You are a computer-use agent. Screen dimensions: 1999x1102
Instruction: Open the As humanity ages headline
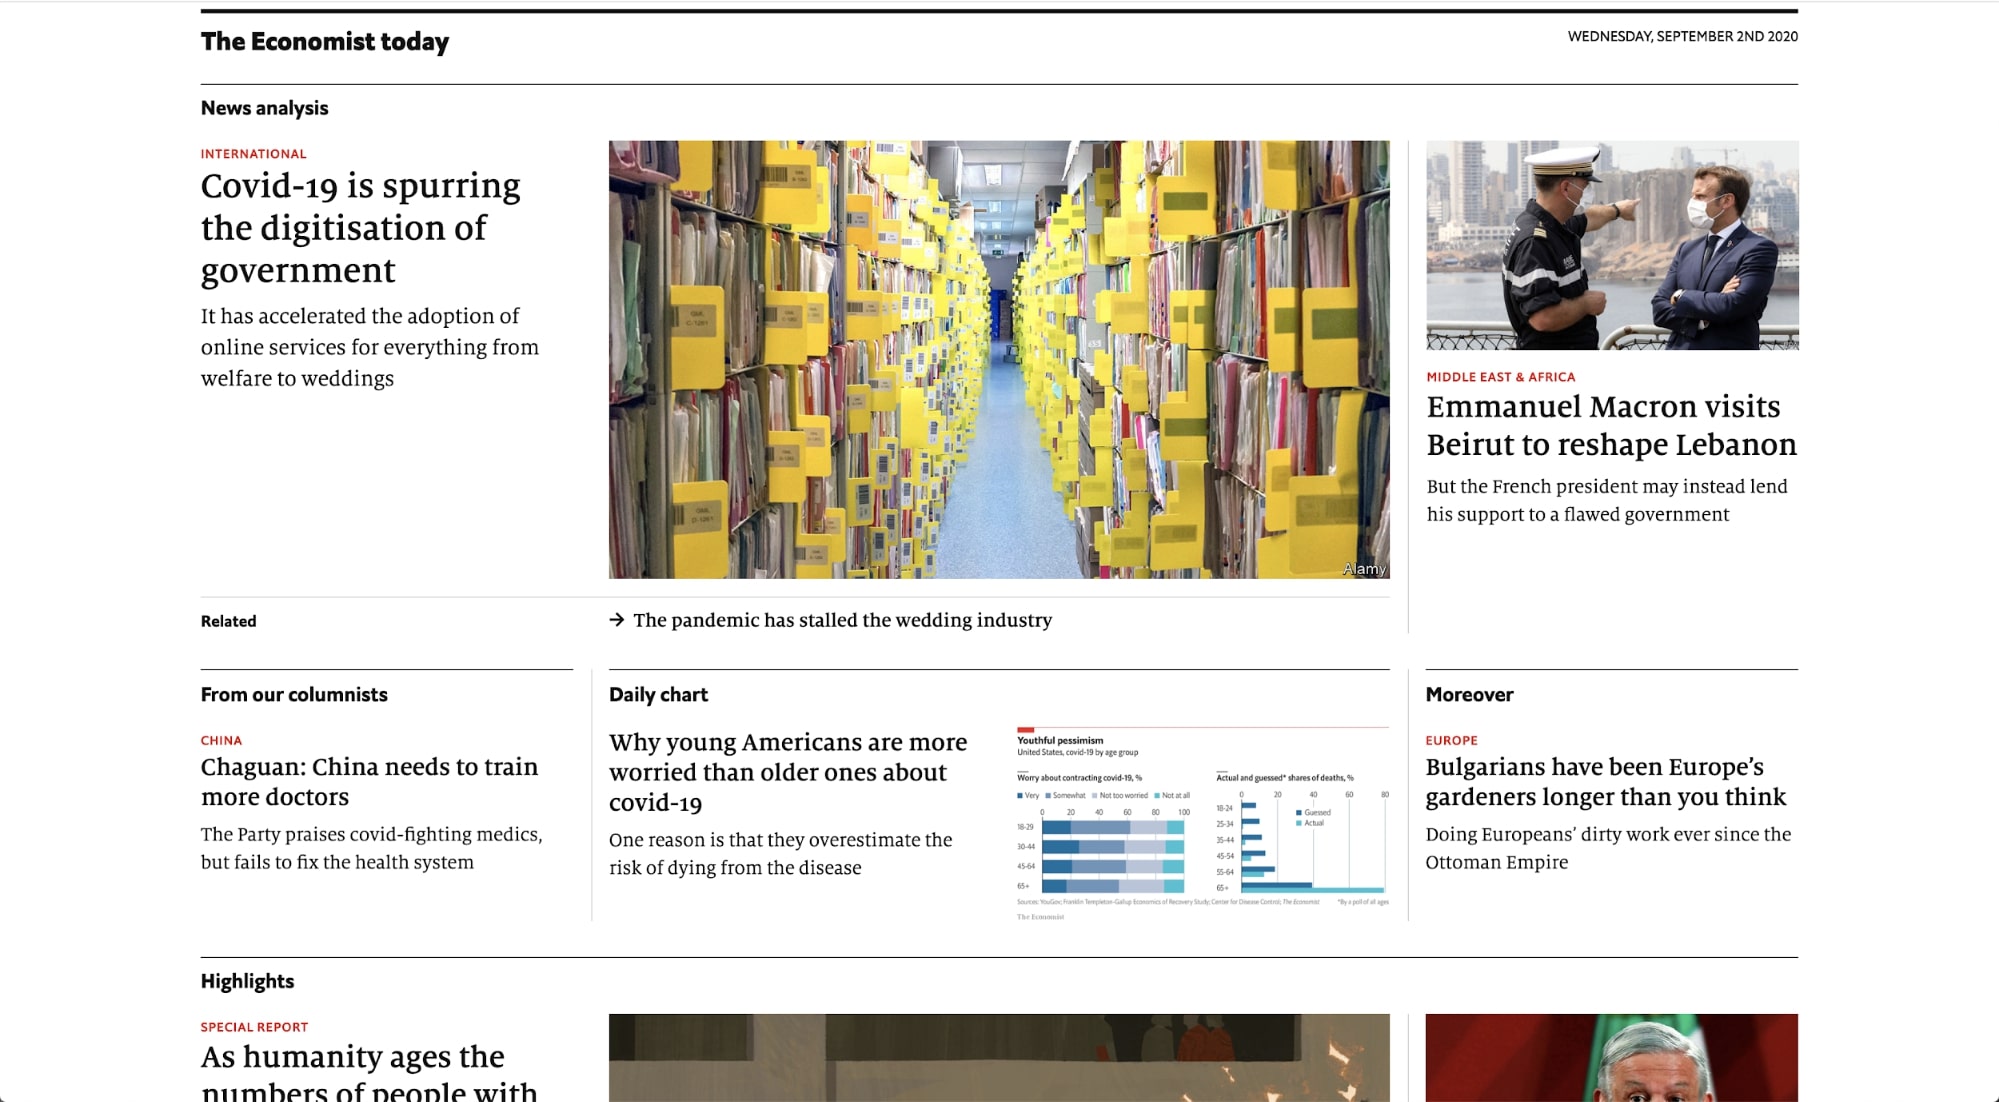pos(369,1072)
